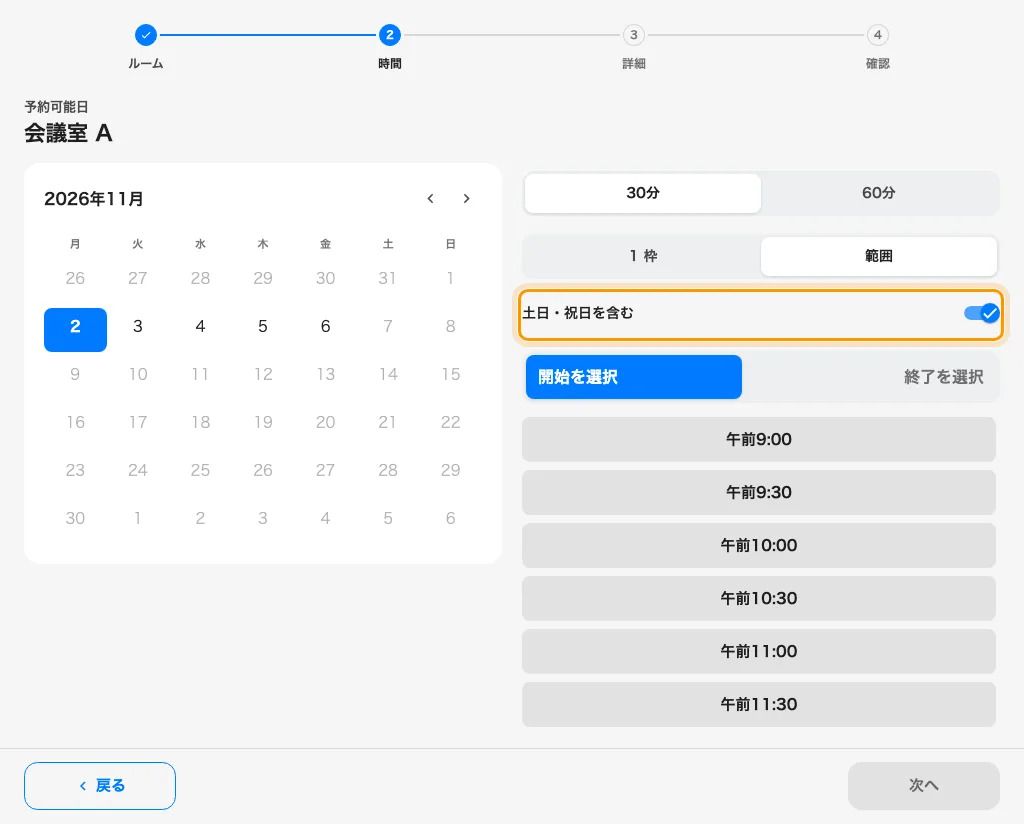Click Sunday November 8 on calendar

click(x=451, y=326)
